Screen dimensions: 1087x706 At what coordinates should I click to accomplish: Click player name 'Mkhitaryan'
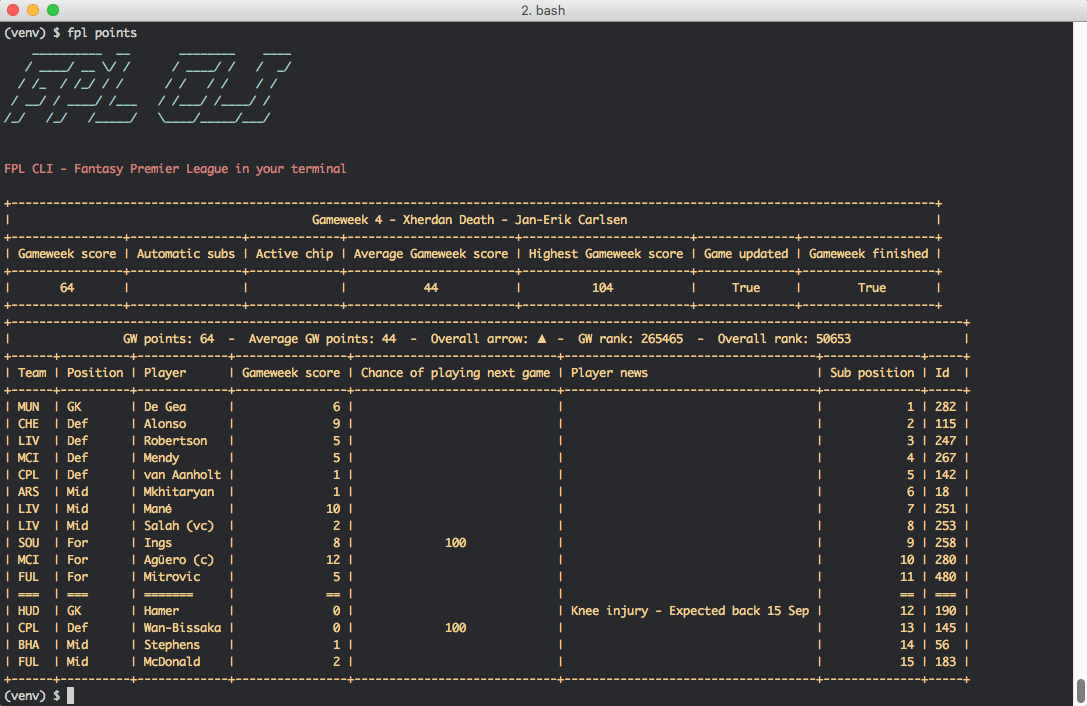(x=179, y=492)
